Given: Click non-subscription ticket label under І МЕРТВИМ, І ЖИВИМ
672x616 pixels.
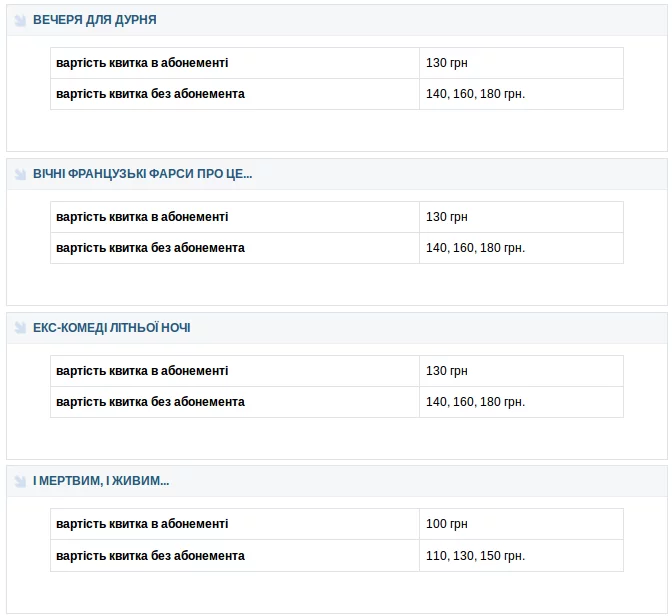Looking at the screenshot, I should click(150, 556).
